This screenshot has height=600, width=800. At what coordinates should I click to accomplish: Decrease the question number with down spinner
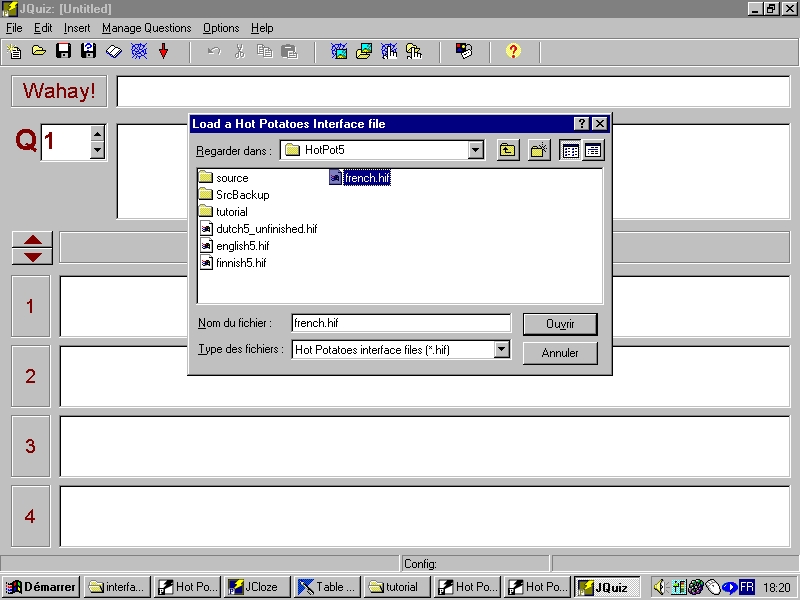pyautogui.click(x=97, y=150)
